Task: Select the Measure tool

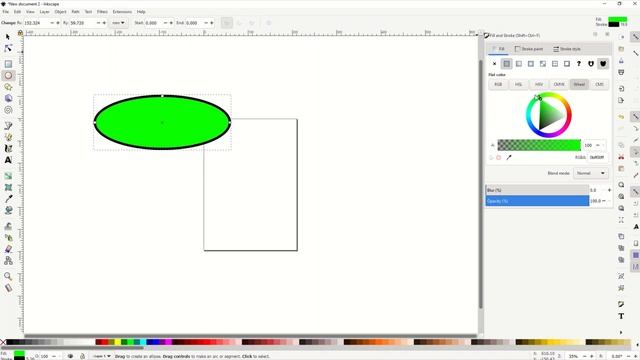Action: pos(8,288)
